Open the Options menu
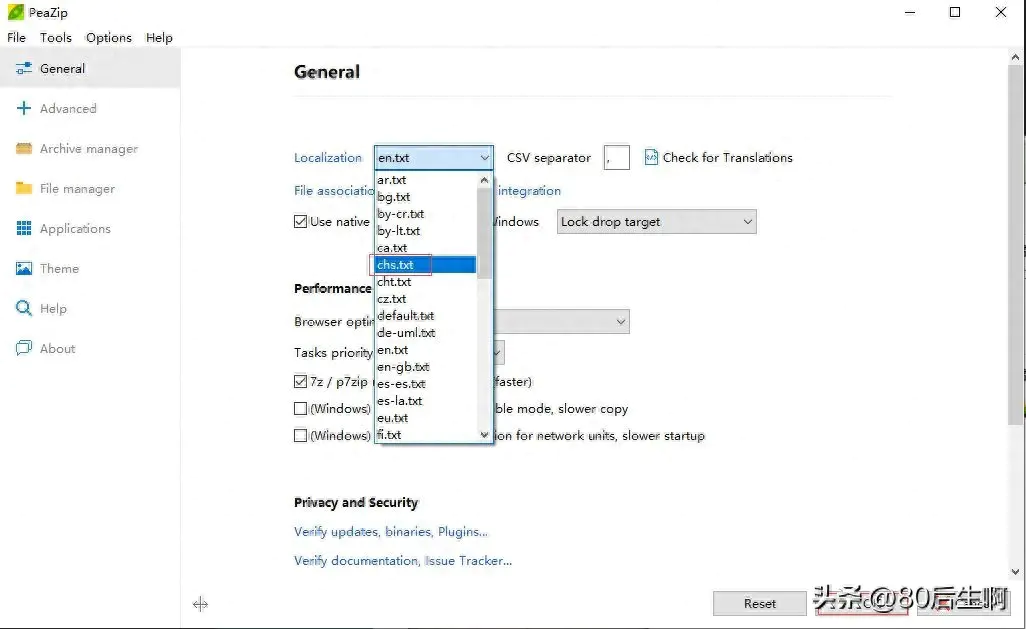1026x629 pixels. coord(109,38)
